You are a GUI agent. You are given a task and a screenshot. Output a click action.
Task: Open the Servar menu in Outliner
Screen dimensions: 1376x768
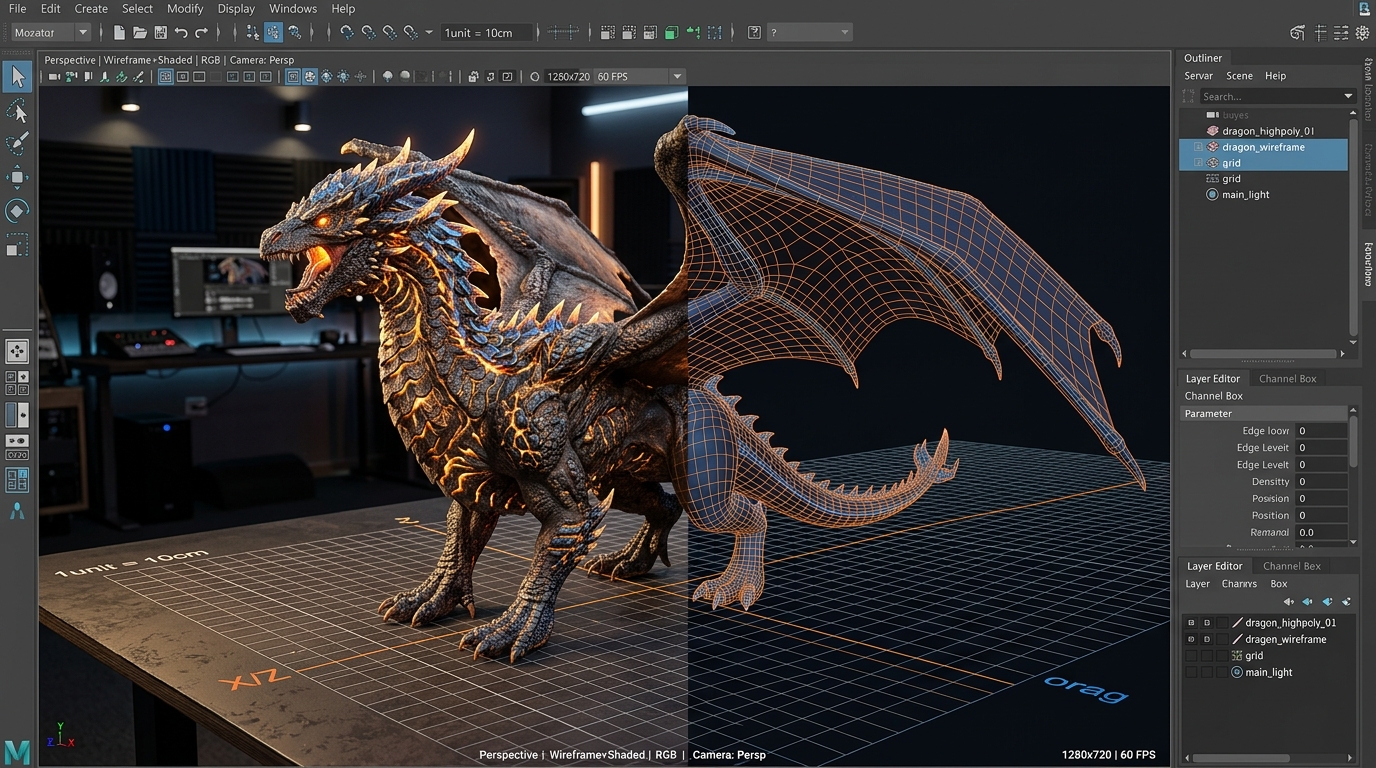1198,76
